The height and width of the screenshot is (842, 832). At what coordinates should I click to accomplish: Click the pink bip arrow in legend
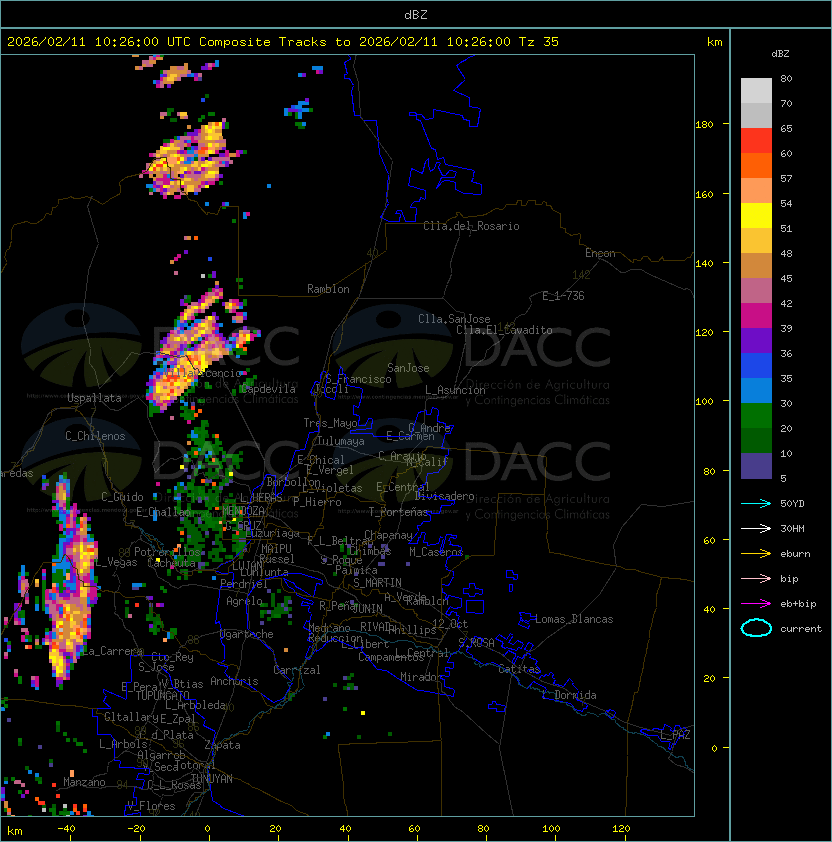click(x=756, y=579)
